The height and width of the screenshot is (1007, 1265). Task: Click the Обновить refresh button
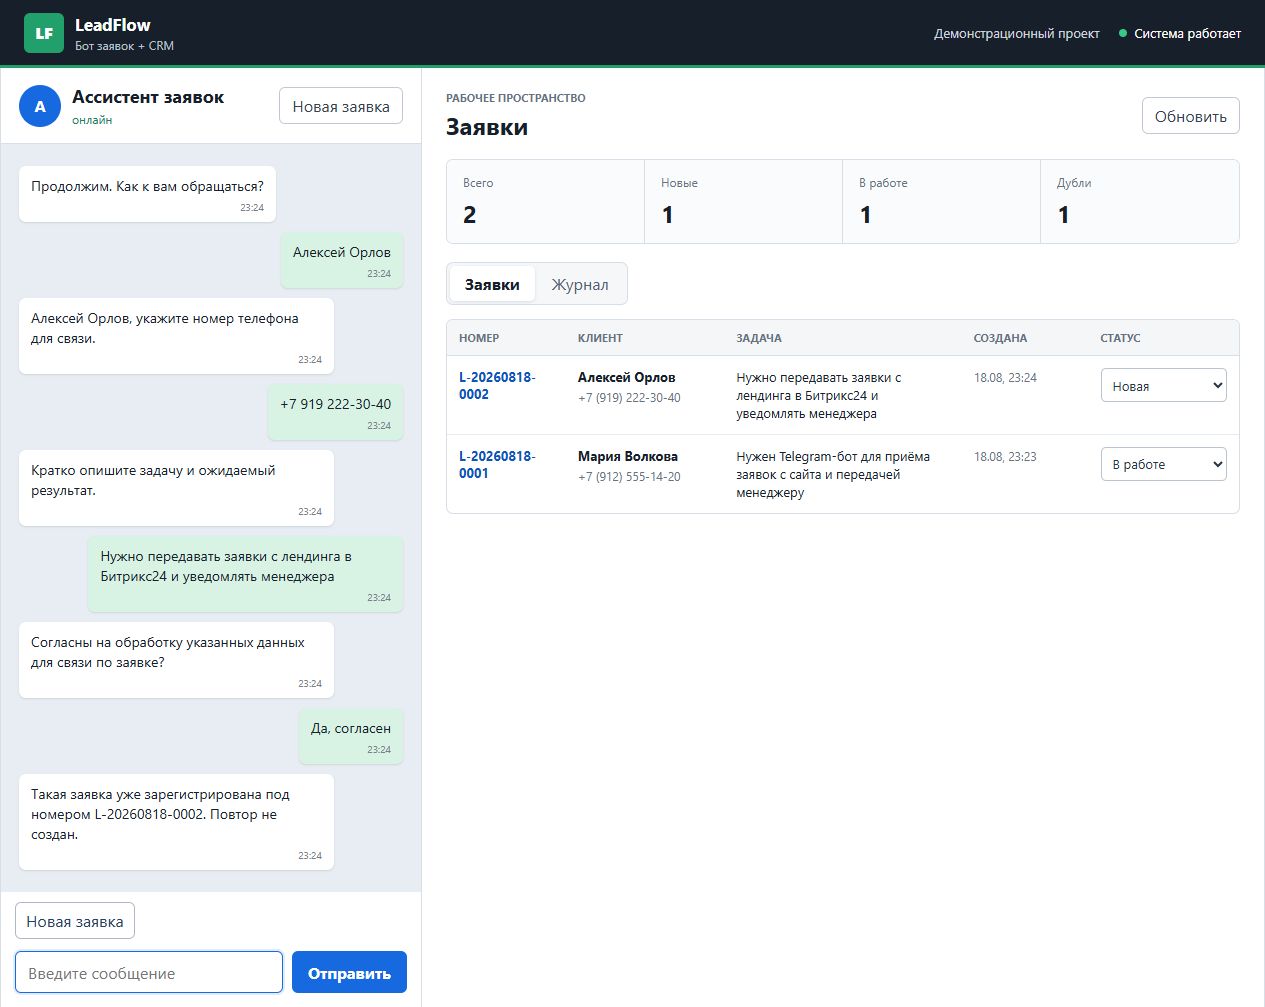click(1191, 116)
